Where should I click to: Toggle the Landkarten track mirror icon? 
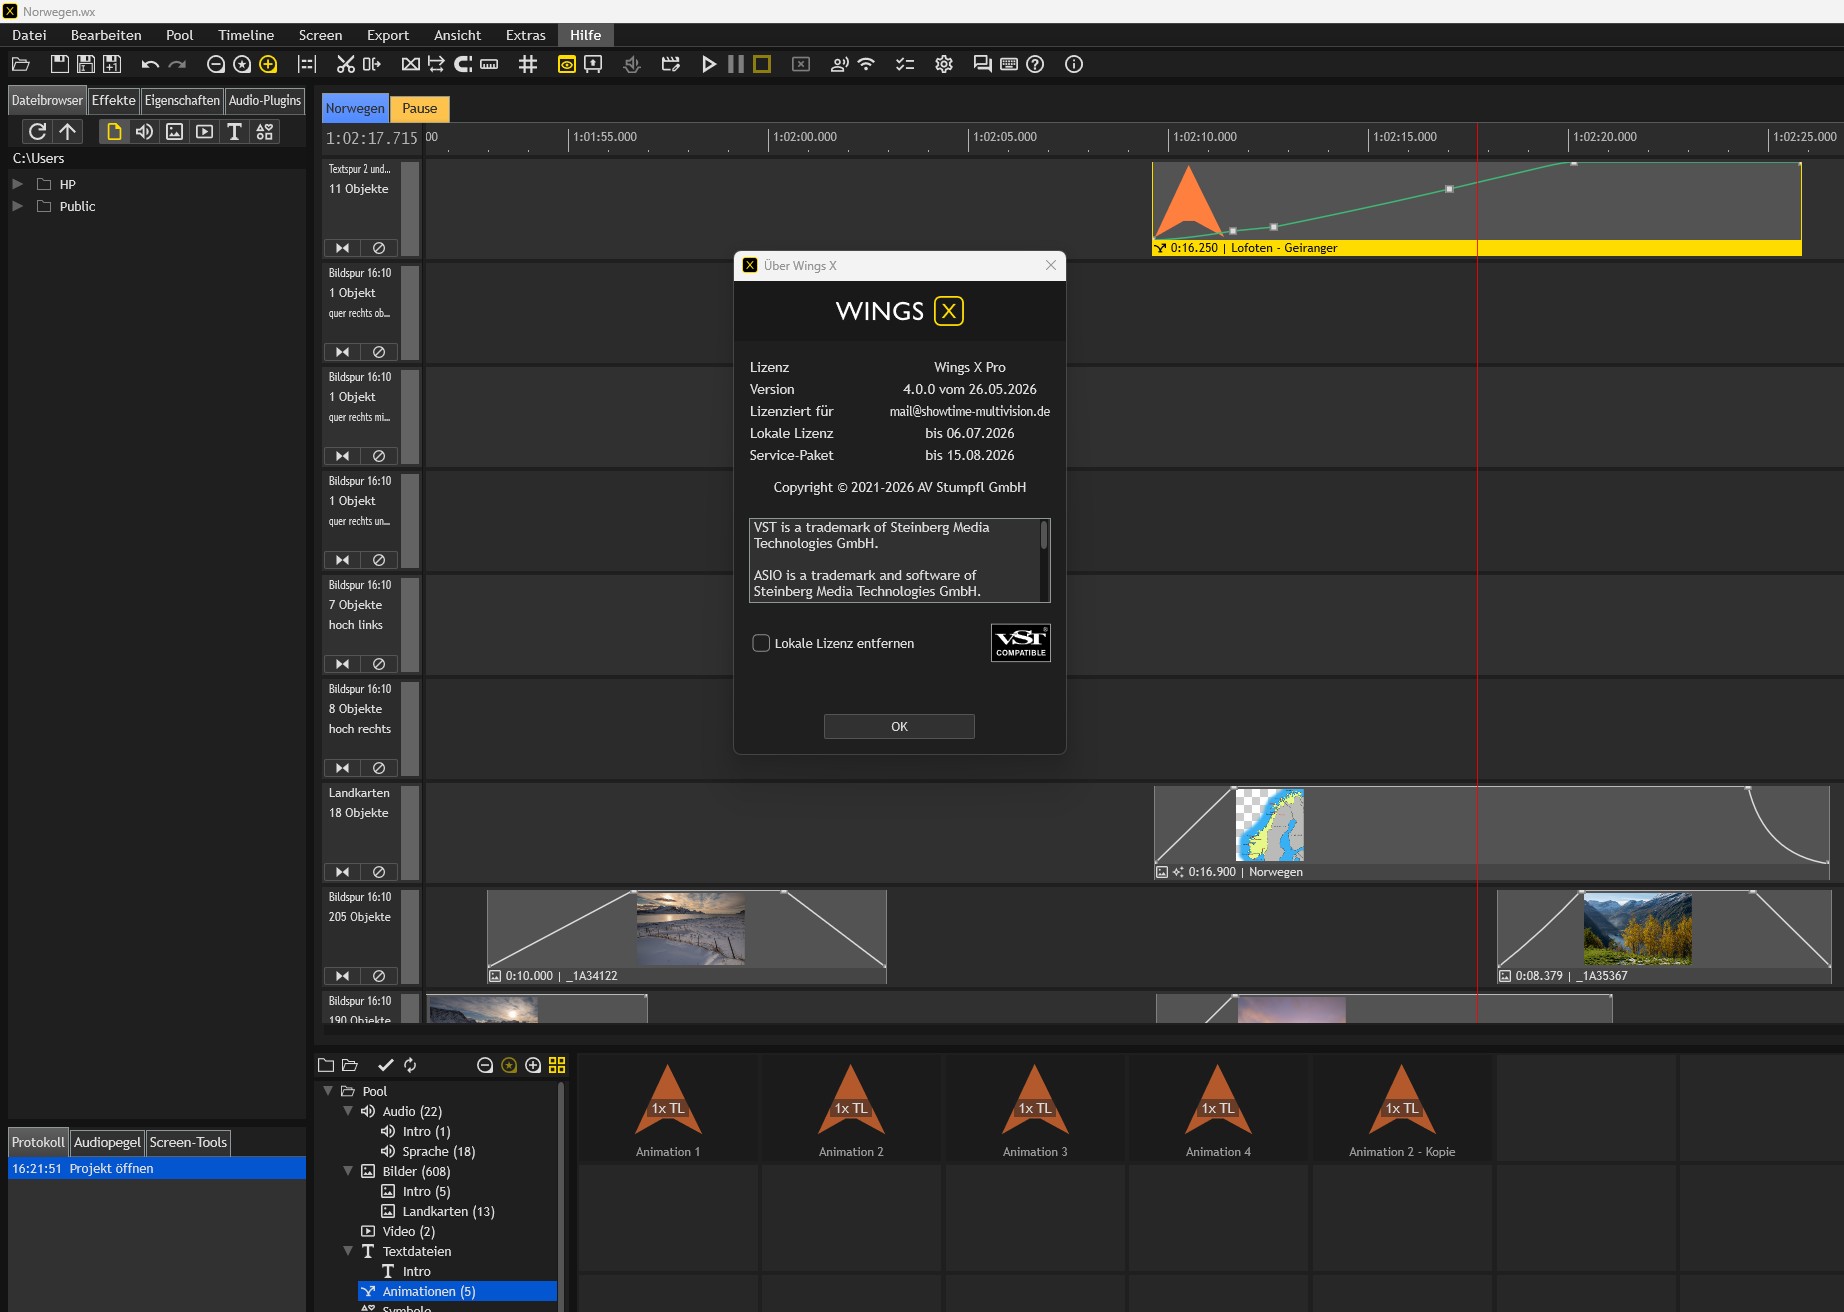point(342,872)
